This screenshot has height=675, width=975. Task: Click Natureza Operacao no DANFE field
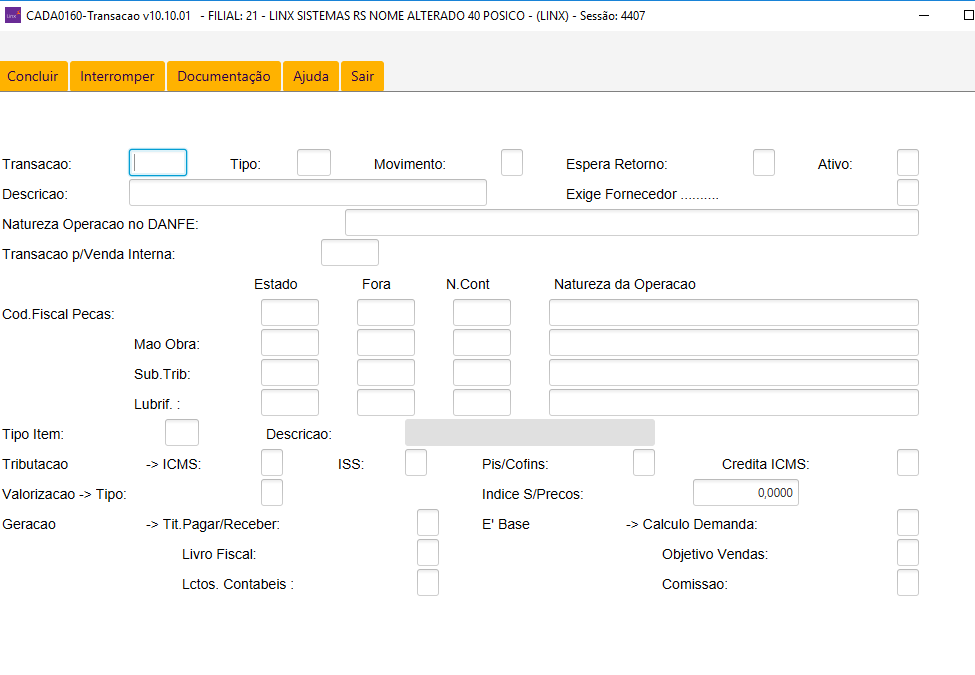(631, 223)
